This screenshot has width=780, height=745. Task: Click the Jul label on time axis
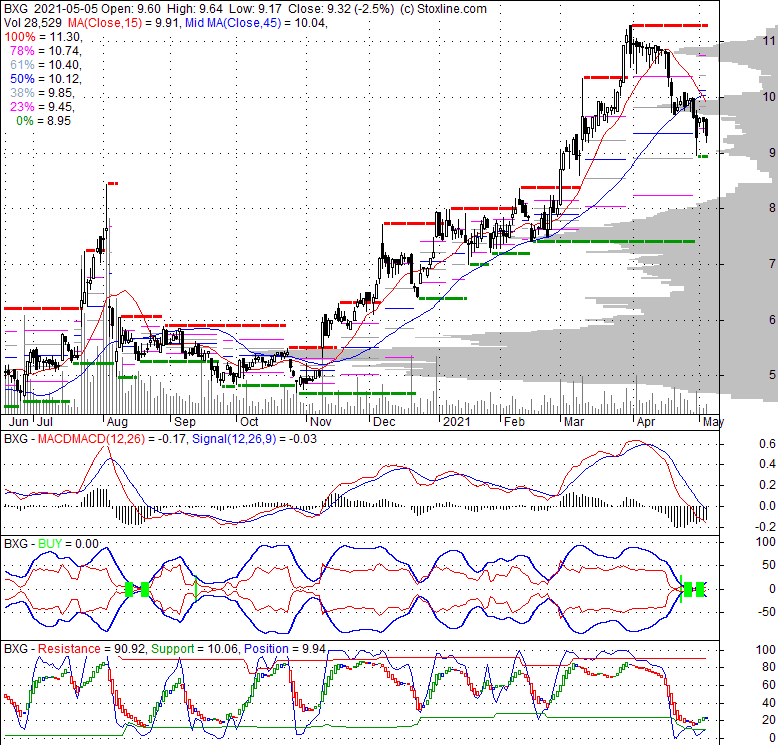pos(45,422)
